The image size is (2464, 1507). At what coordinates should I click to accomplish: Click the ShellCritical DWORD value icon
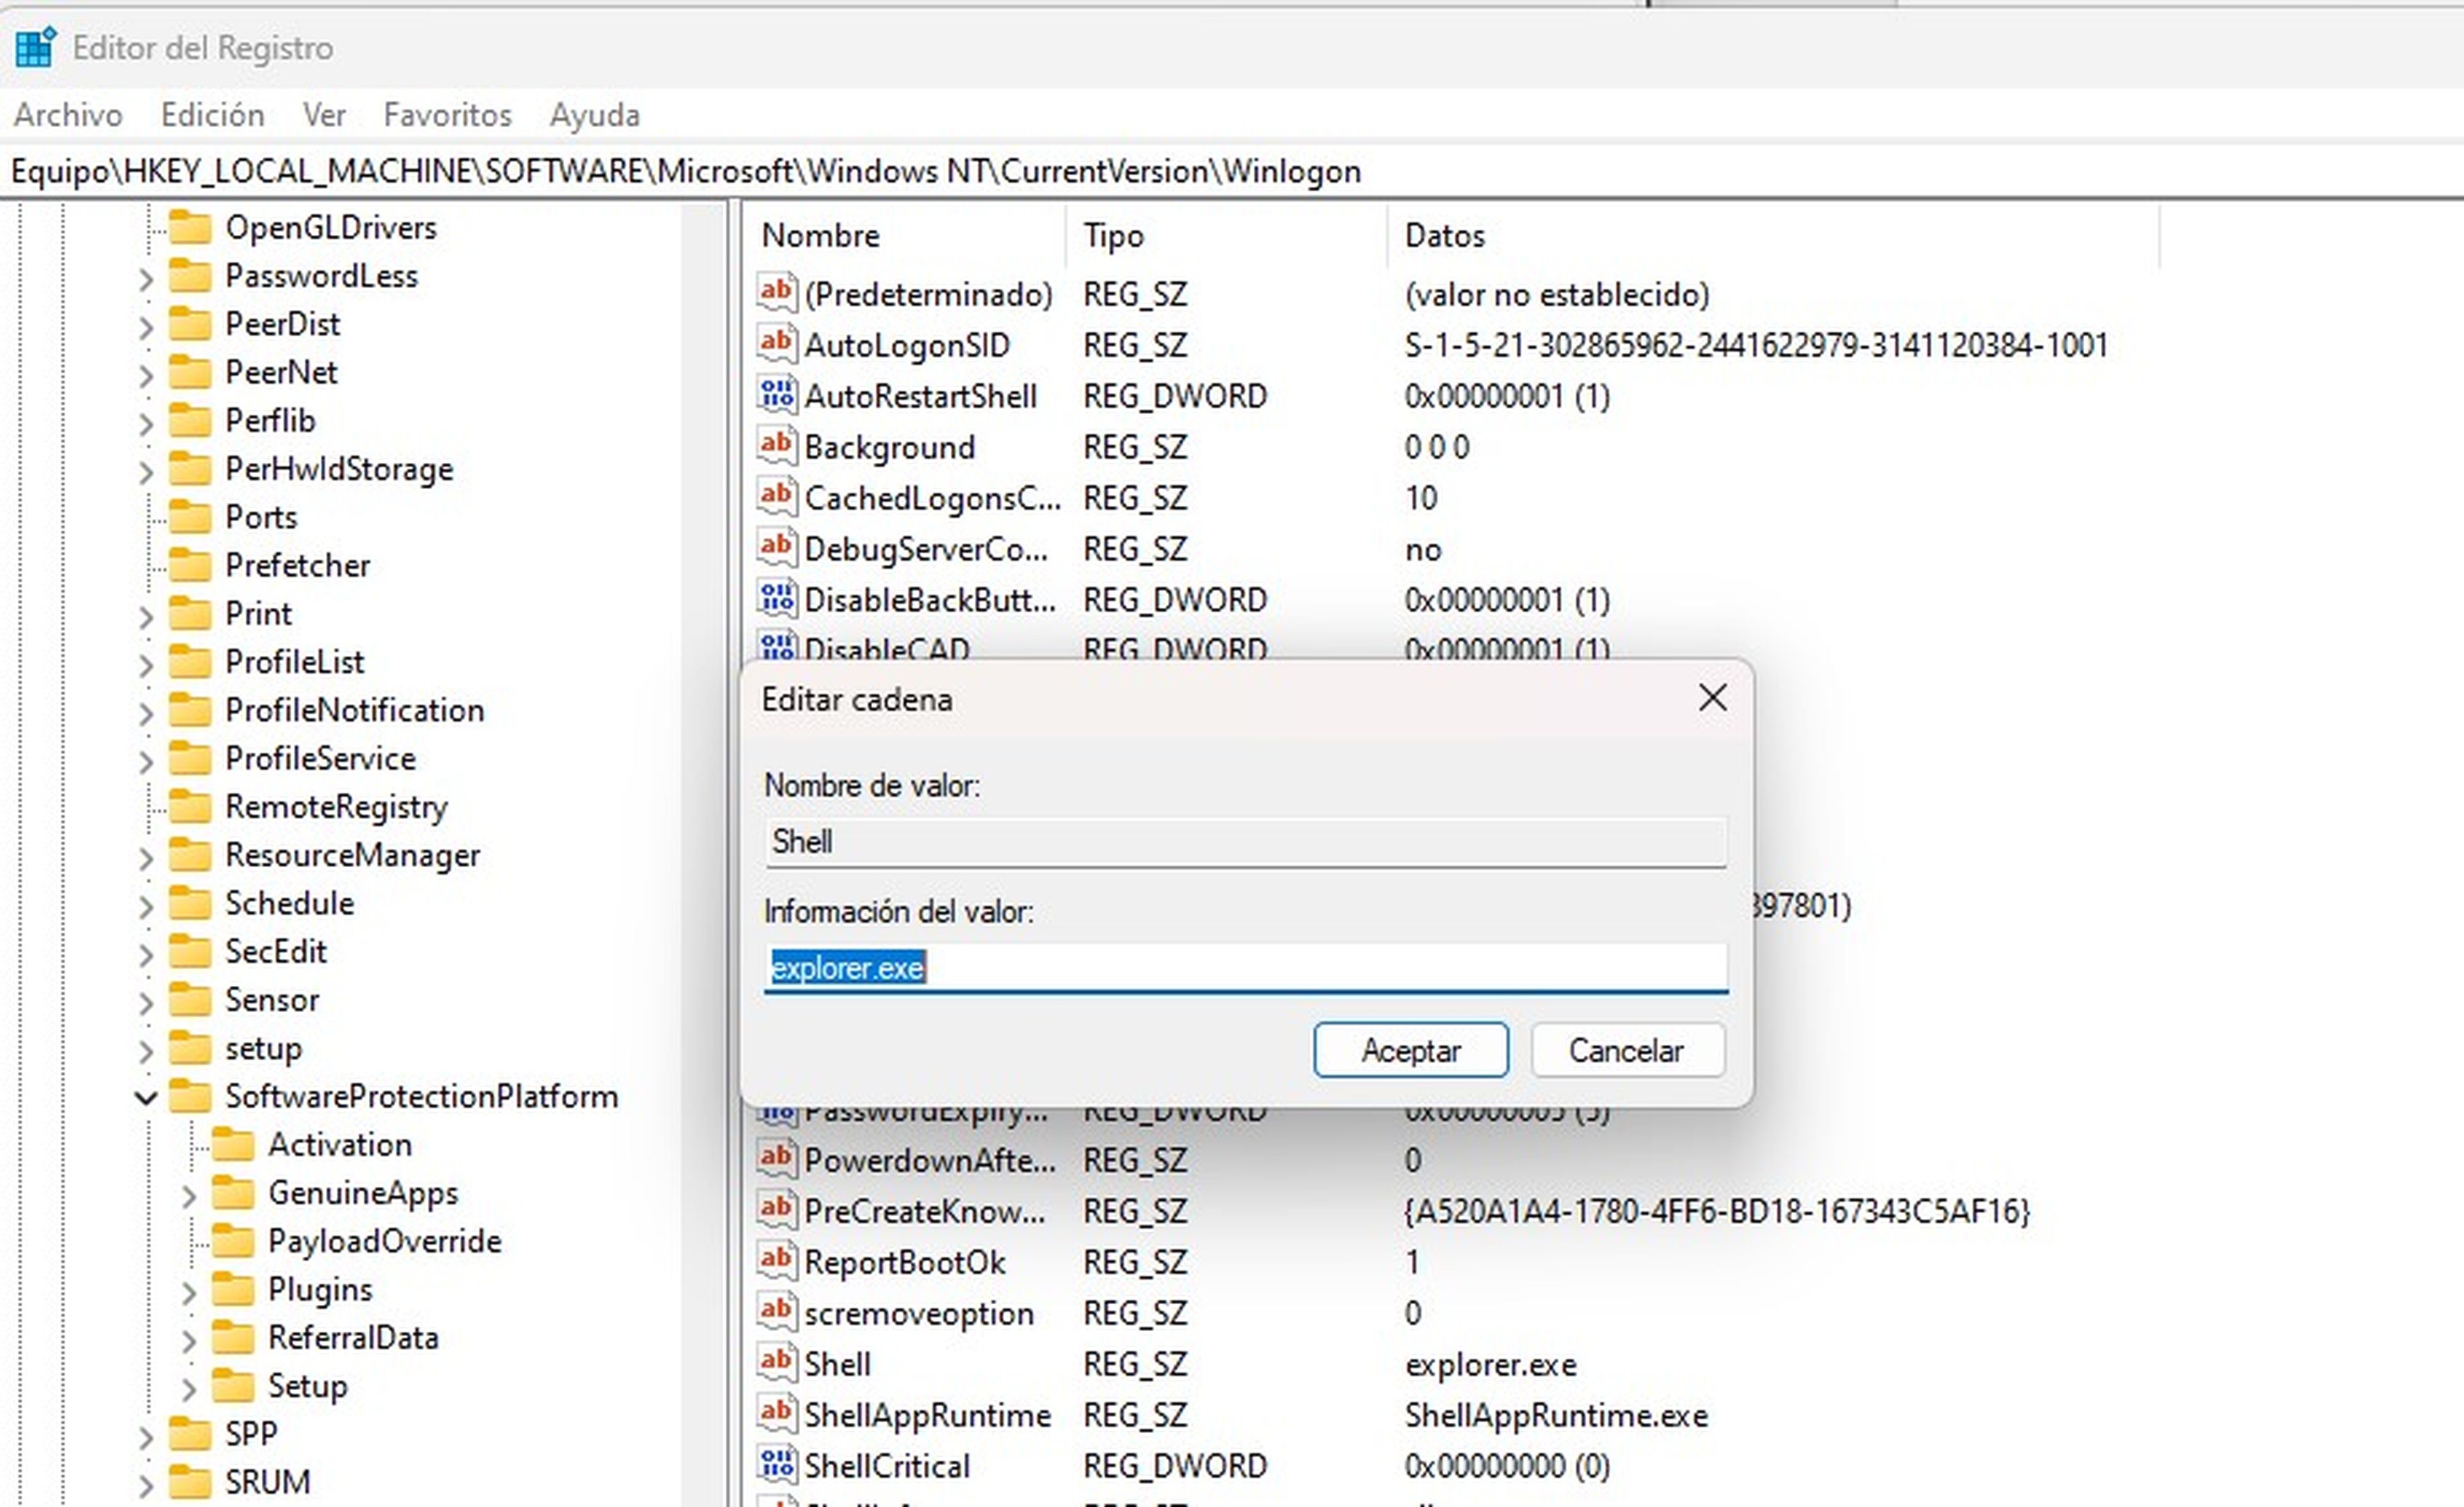[776, 1464]
